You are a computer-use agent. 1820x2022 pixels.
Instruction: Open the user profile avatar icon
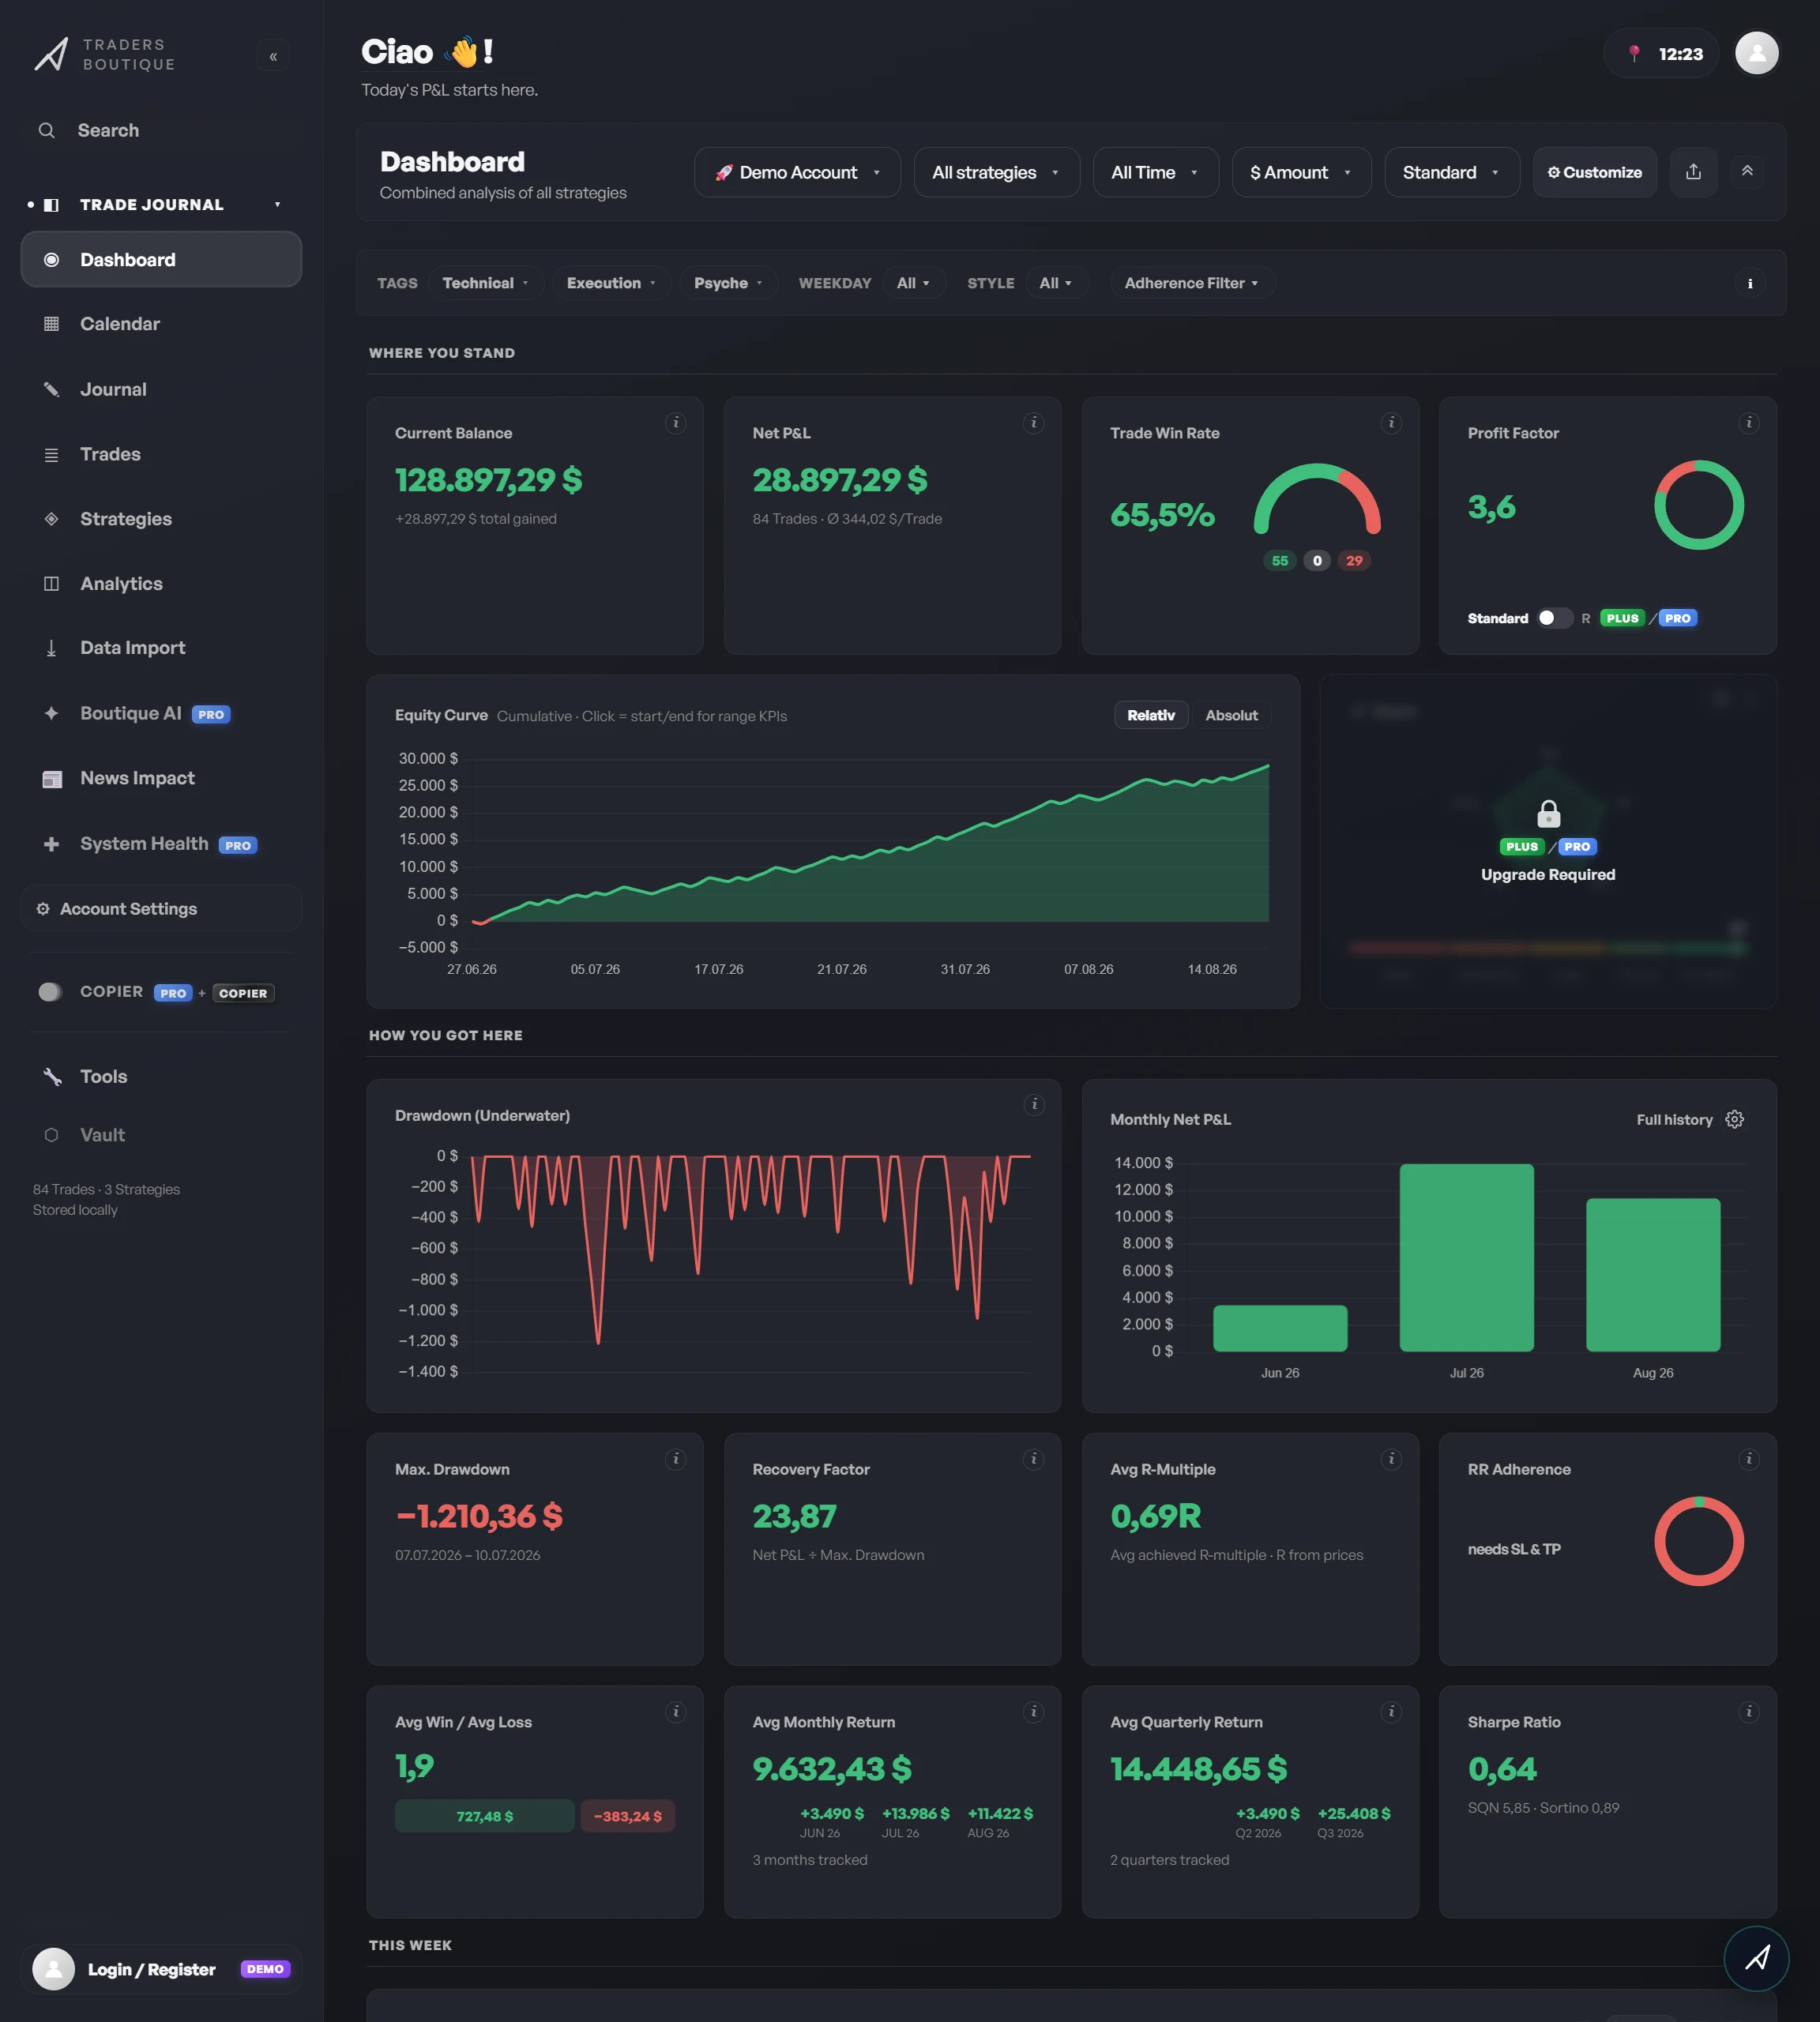pos(1757,53)
